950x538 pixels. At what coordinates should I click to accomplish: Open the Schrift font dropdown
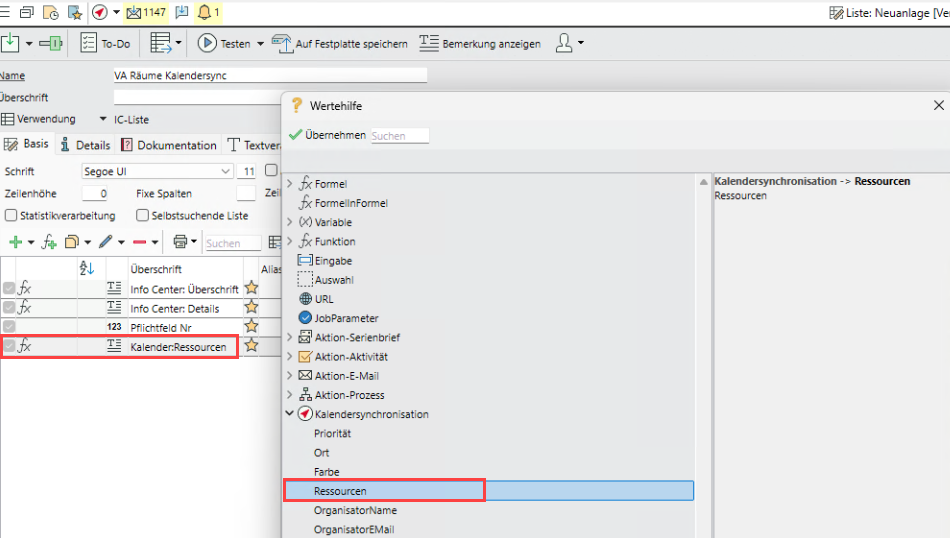click(x=225, y=172)
